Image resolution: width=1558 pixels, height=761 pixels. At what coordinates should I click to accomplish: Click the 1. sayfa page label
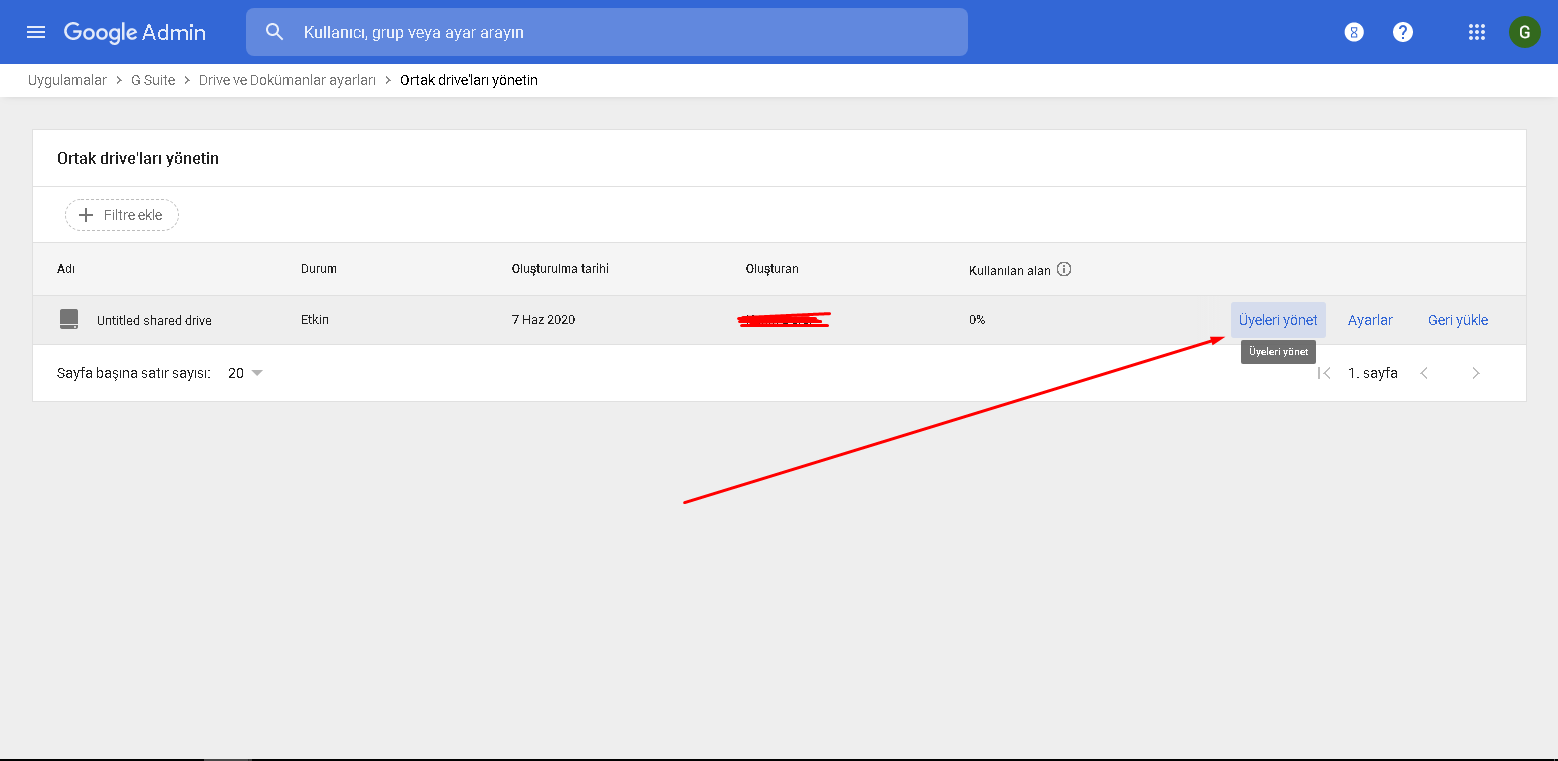click(x=1373, y=373)
